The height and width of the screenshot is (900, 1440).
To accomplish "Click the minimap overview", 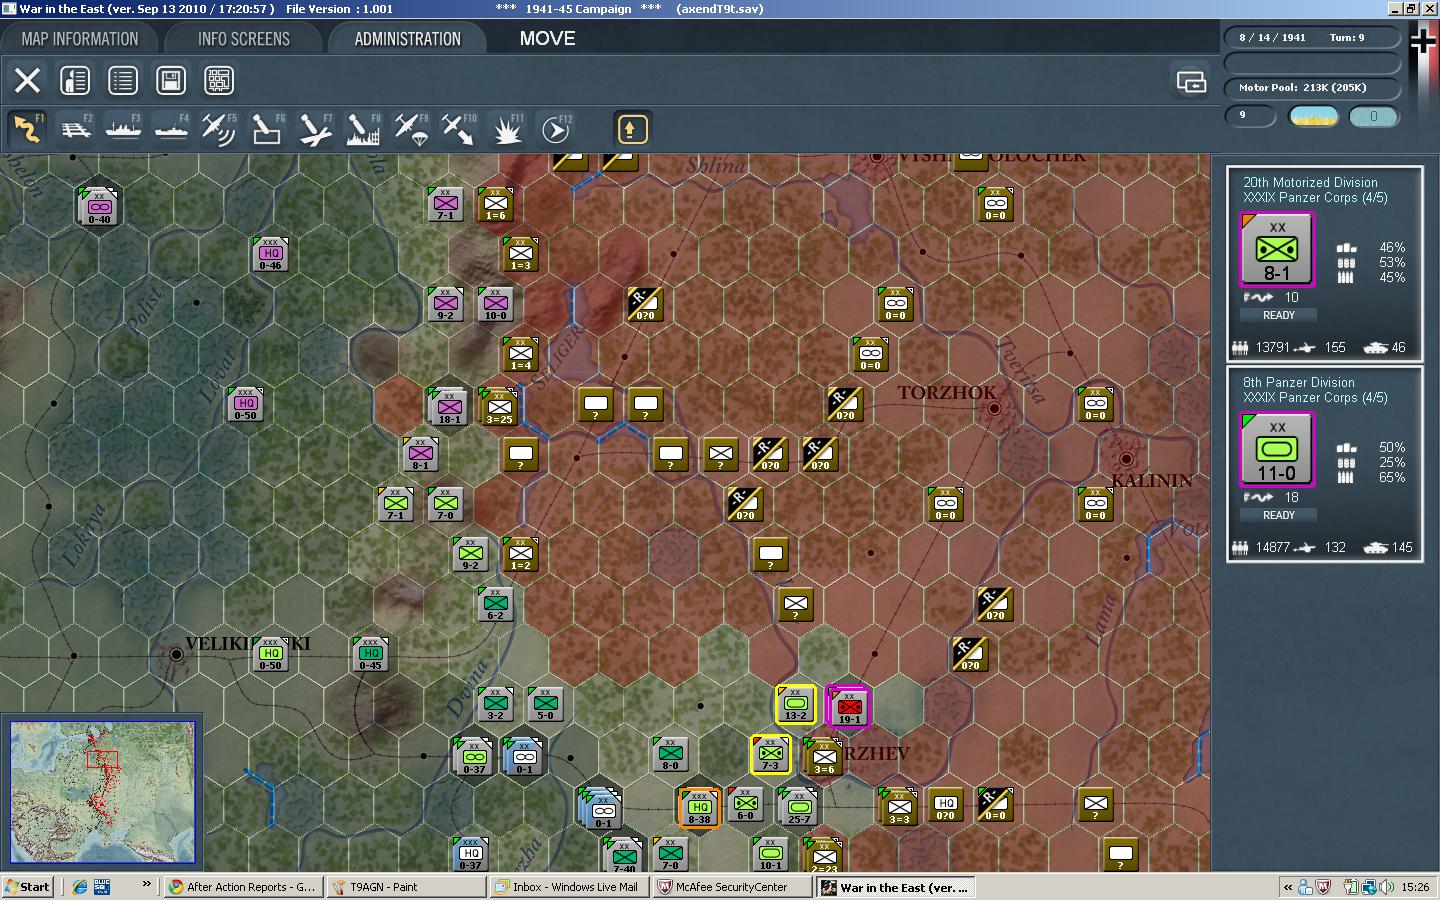I will (102, 792).
